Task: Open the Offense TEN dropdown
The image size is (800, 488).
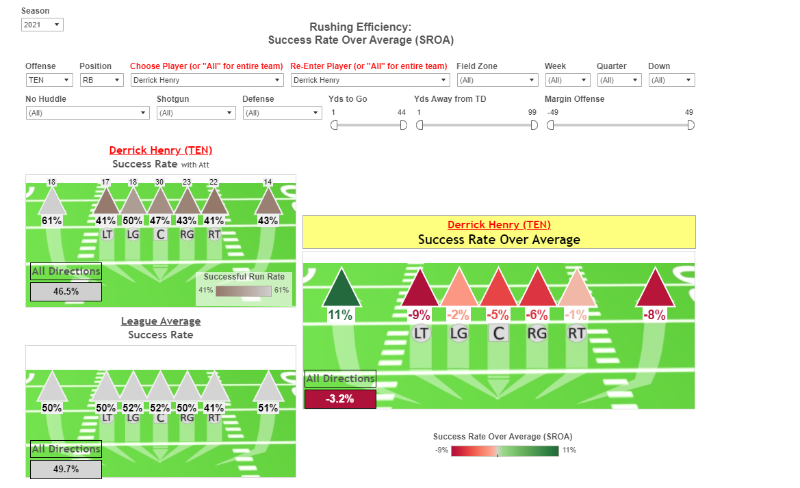Action: [x=48, y=79]
